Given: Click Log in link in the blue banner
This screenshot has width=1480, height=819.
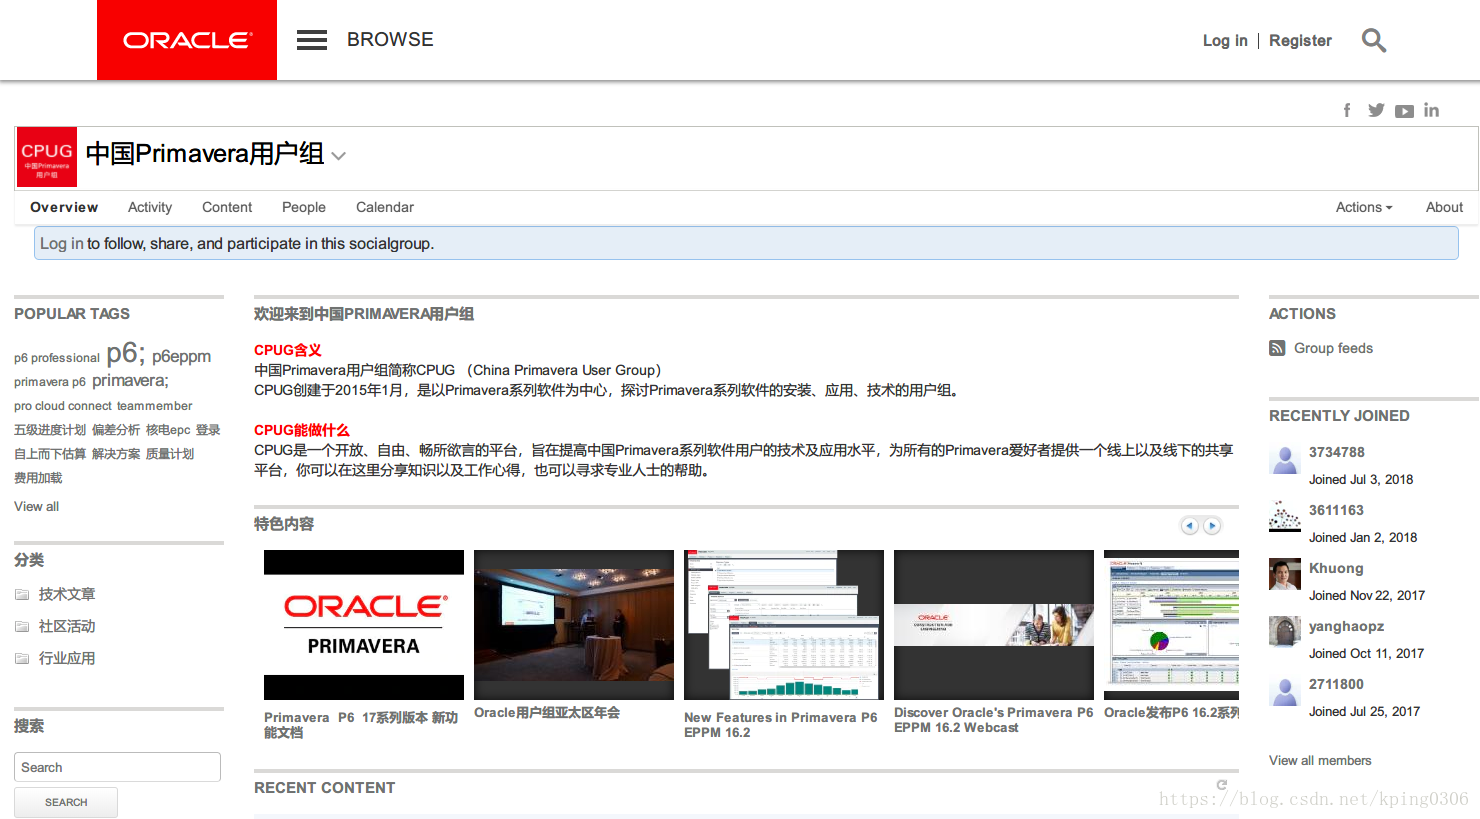Looking at the screenshot, I should coord(62,243).
